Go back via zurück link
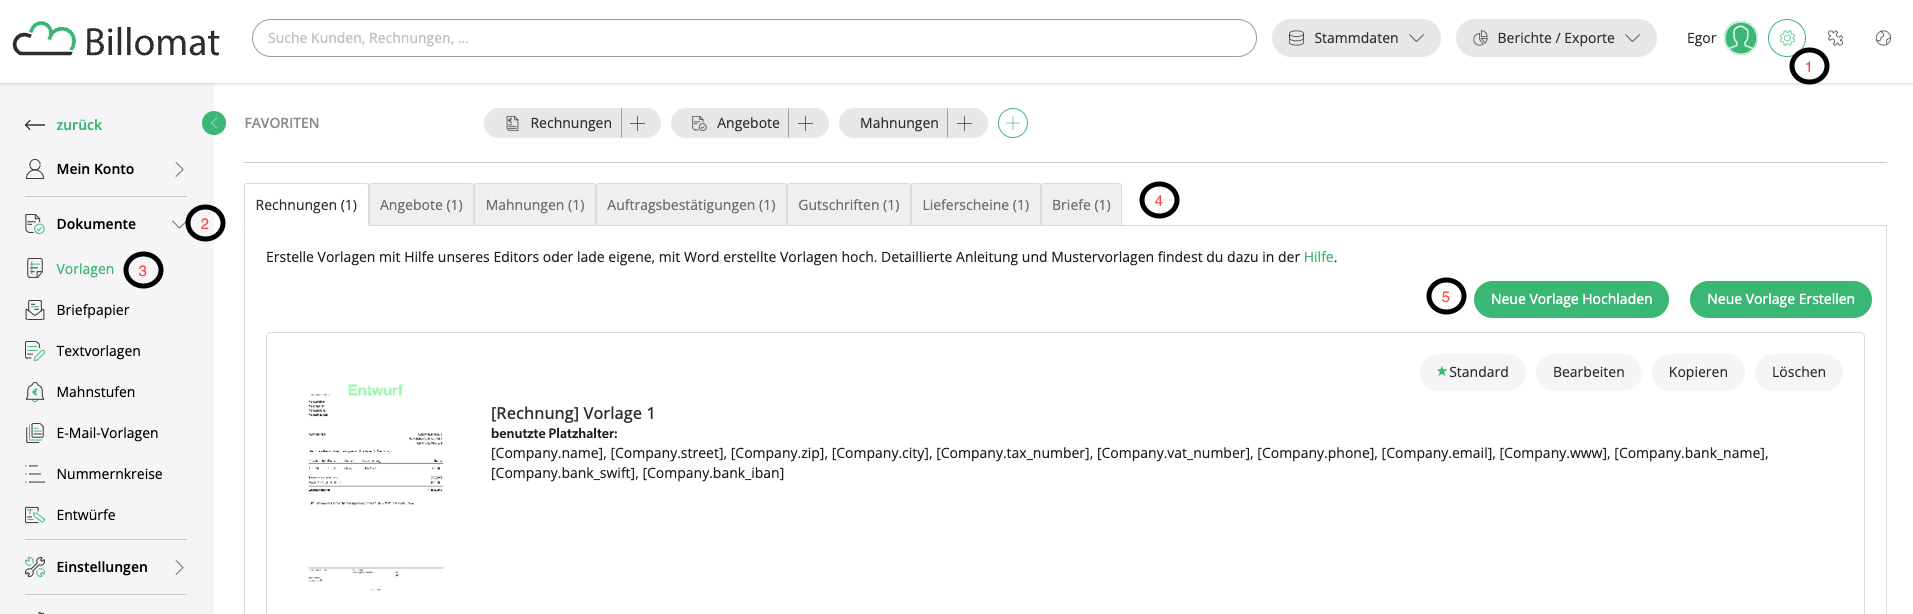Viewport: 1913px width, 614px height. (79, 125)
